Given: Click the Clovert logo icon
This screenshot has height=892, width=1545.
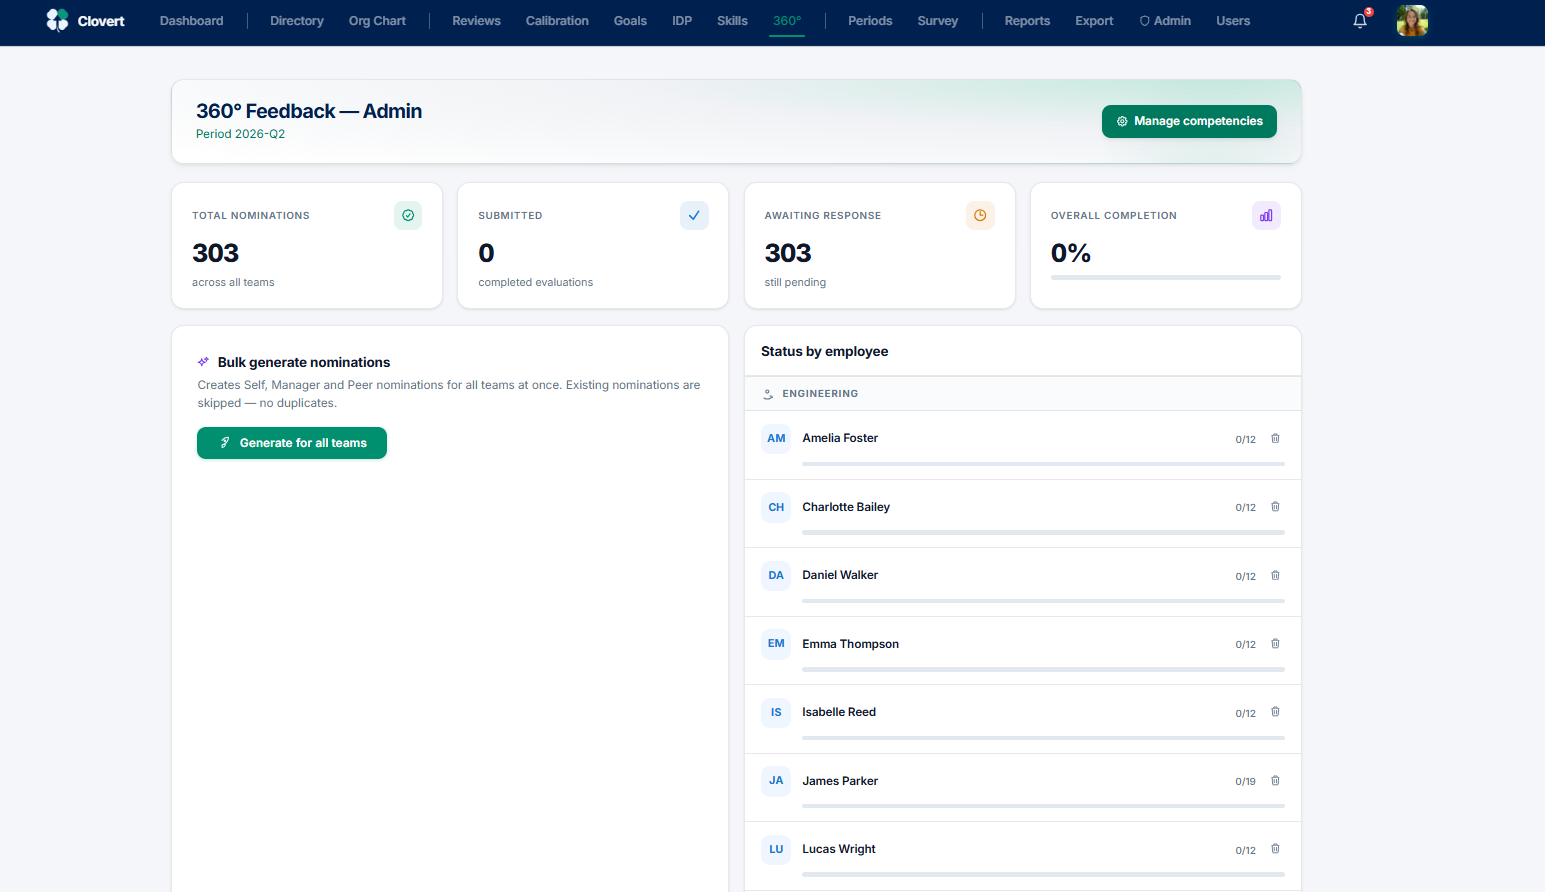Looking at the screenshot, I should point(57,20).
